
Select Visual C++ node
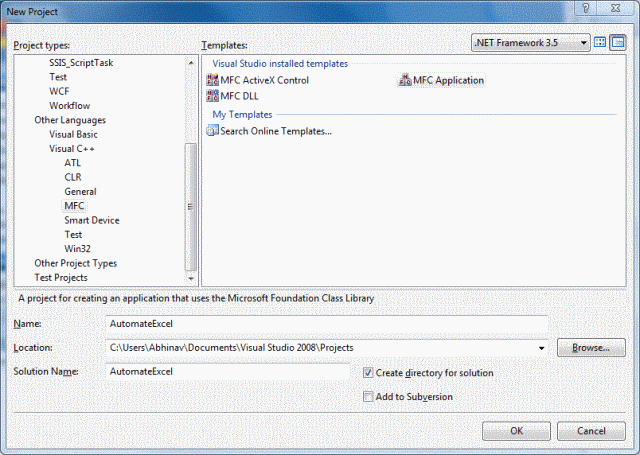pyautogui.click(x=72, y=149)
